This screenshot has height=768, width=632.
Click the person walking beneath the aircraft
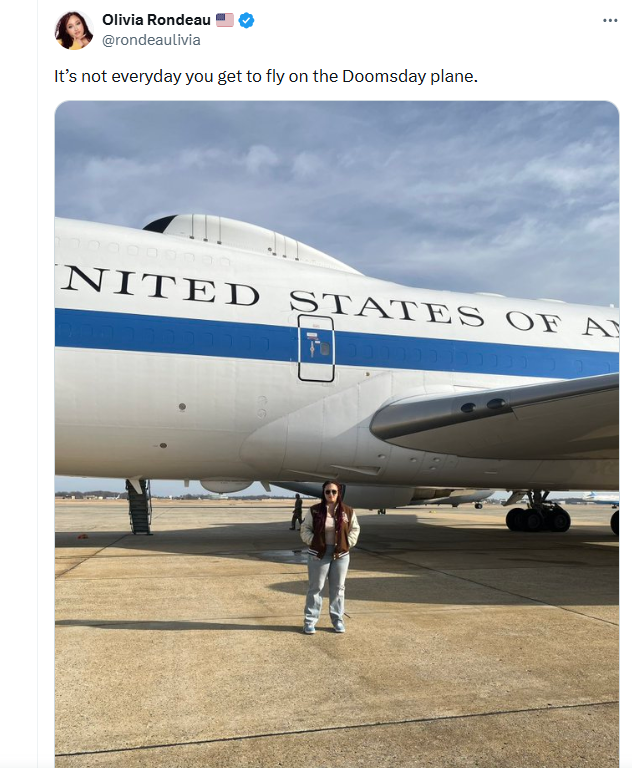coord(296,511)
